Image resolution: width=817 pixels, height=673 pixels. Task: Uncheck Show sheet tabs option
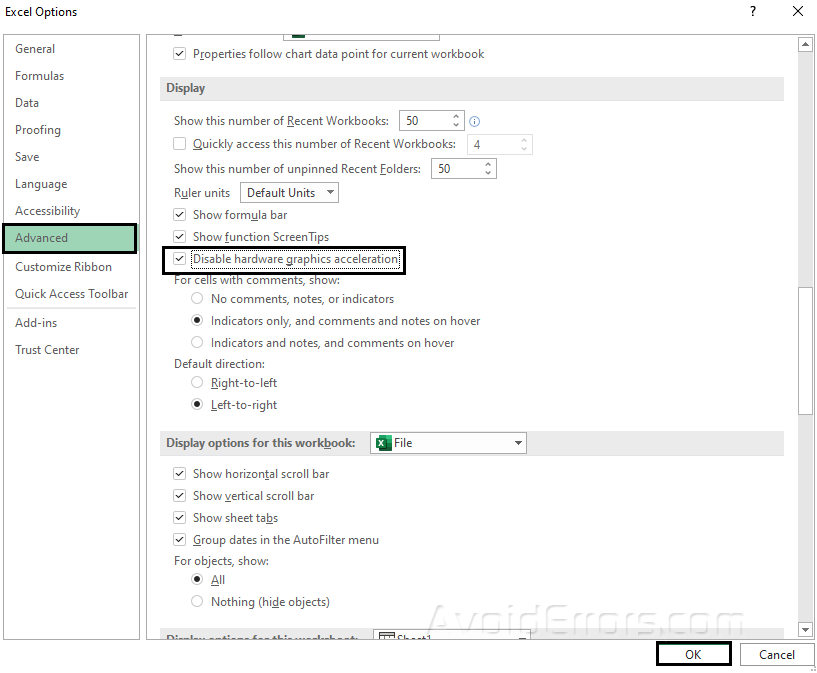click(x=180, y=518)
